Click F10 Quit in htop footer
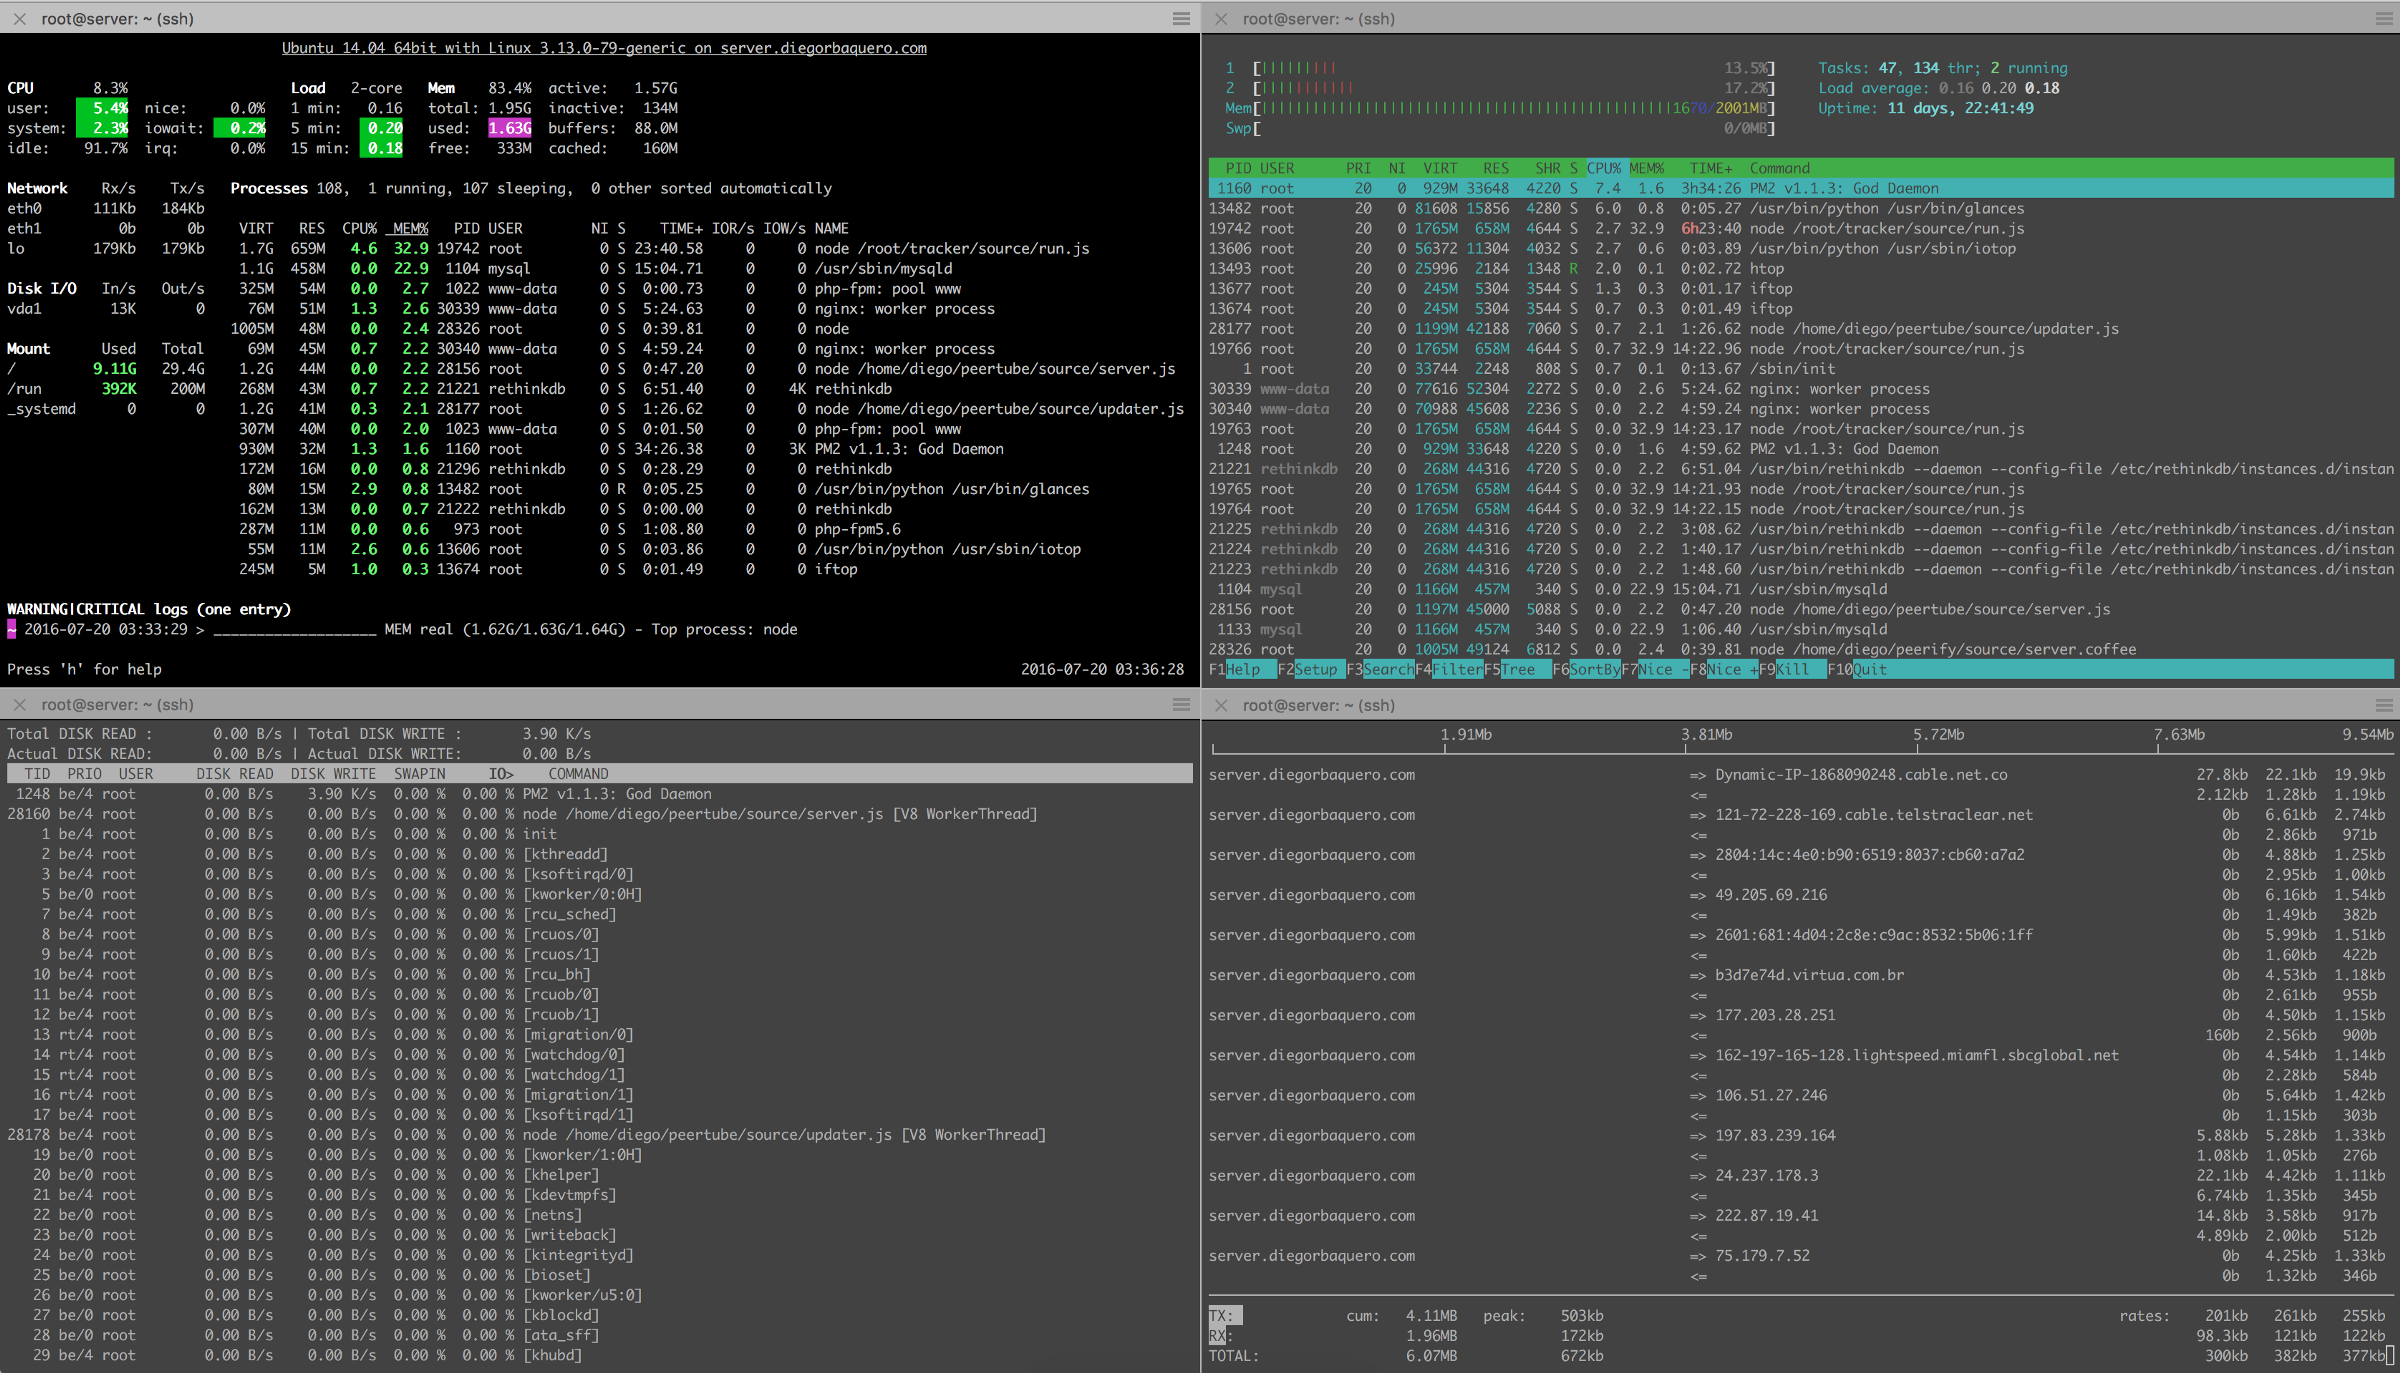 [1869, 669]
